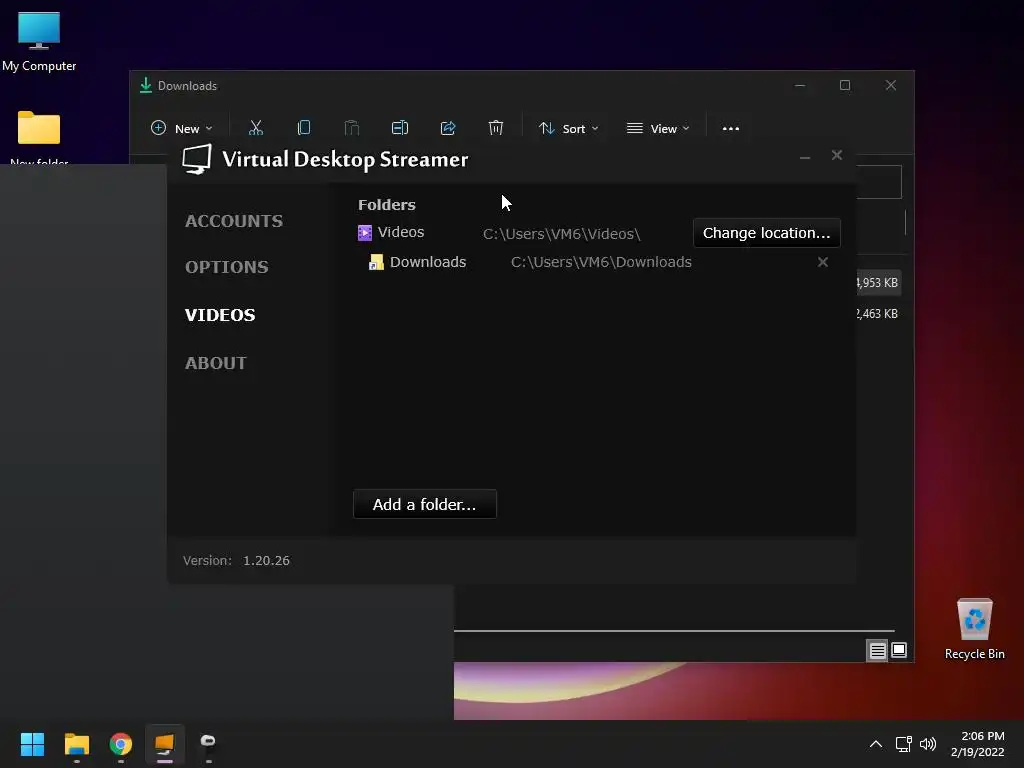
Task: Open the ACCOUNTS section
Action: point(234,221)
